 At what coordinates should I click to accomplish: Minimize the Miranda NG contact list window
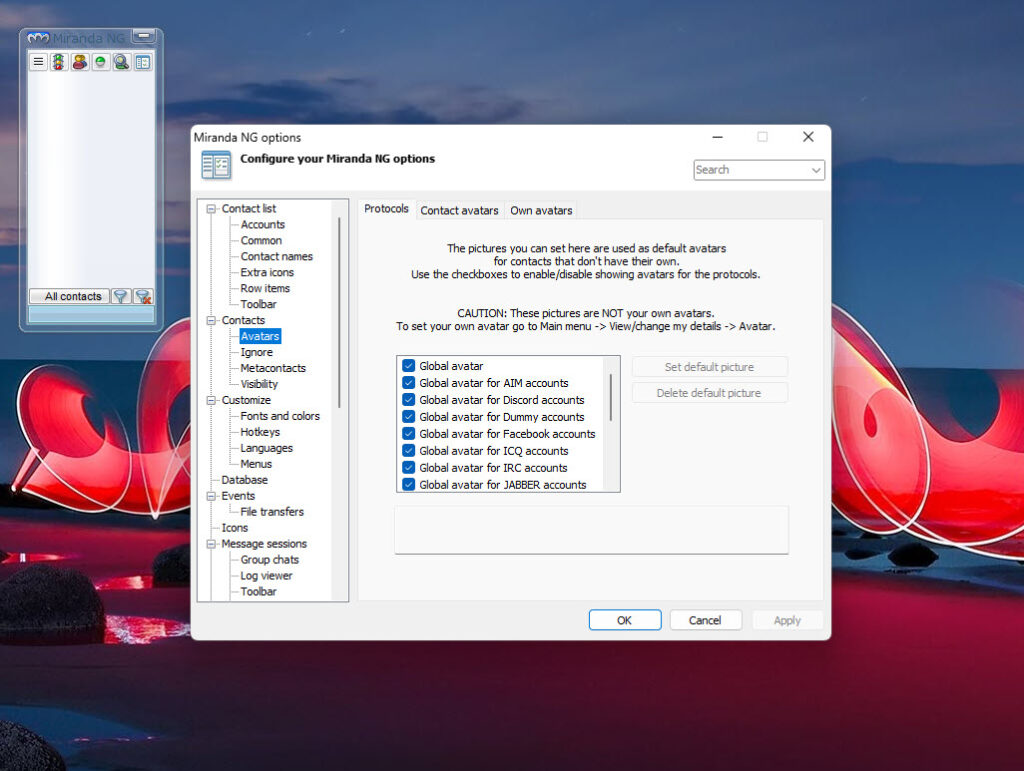click(x=143, y=36)
